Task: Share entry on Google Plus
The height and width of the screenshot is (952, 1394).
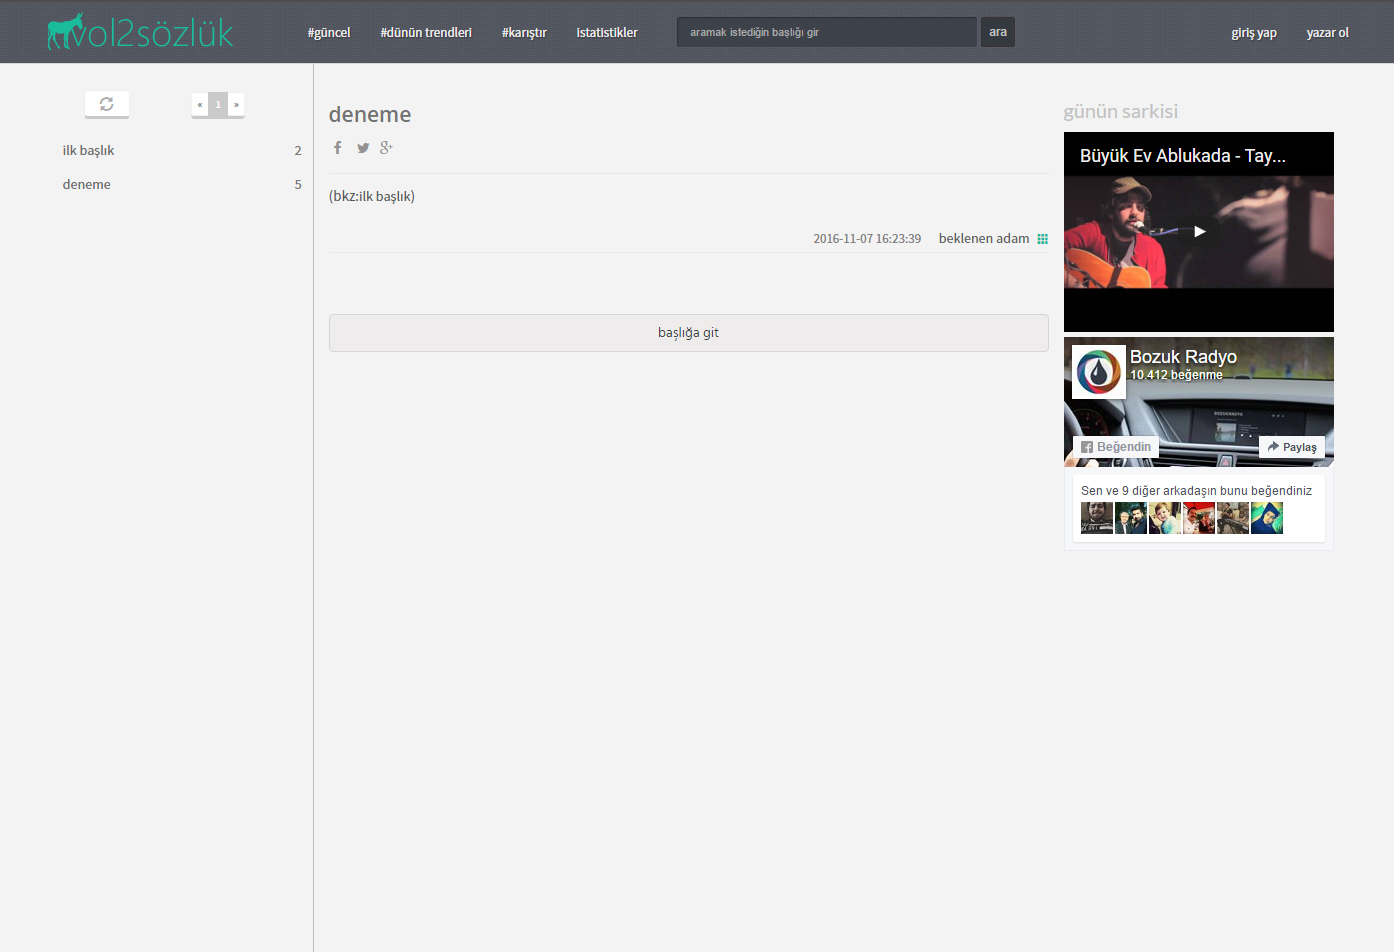Action: coord(386,148)
